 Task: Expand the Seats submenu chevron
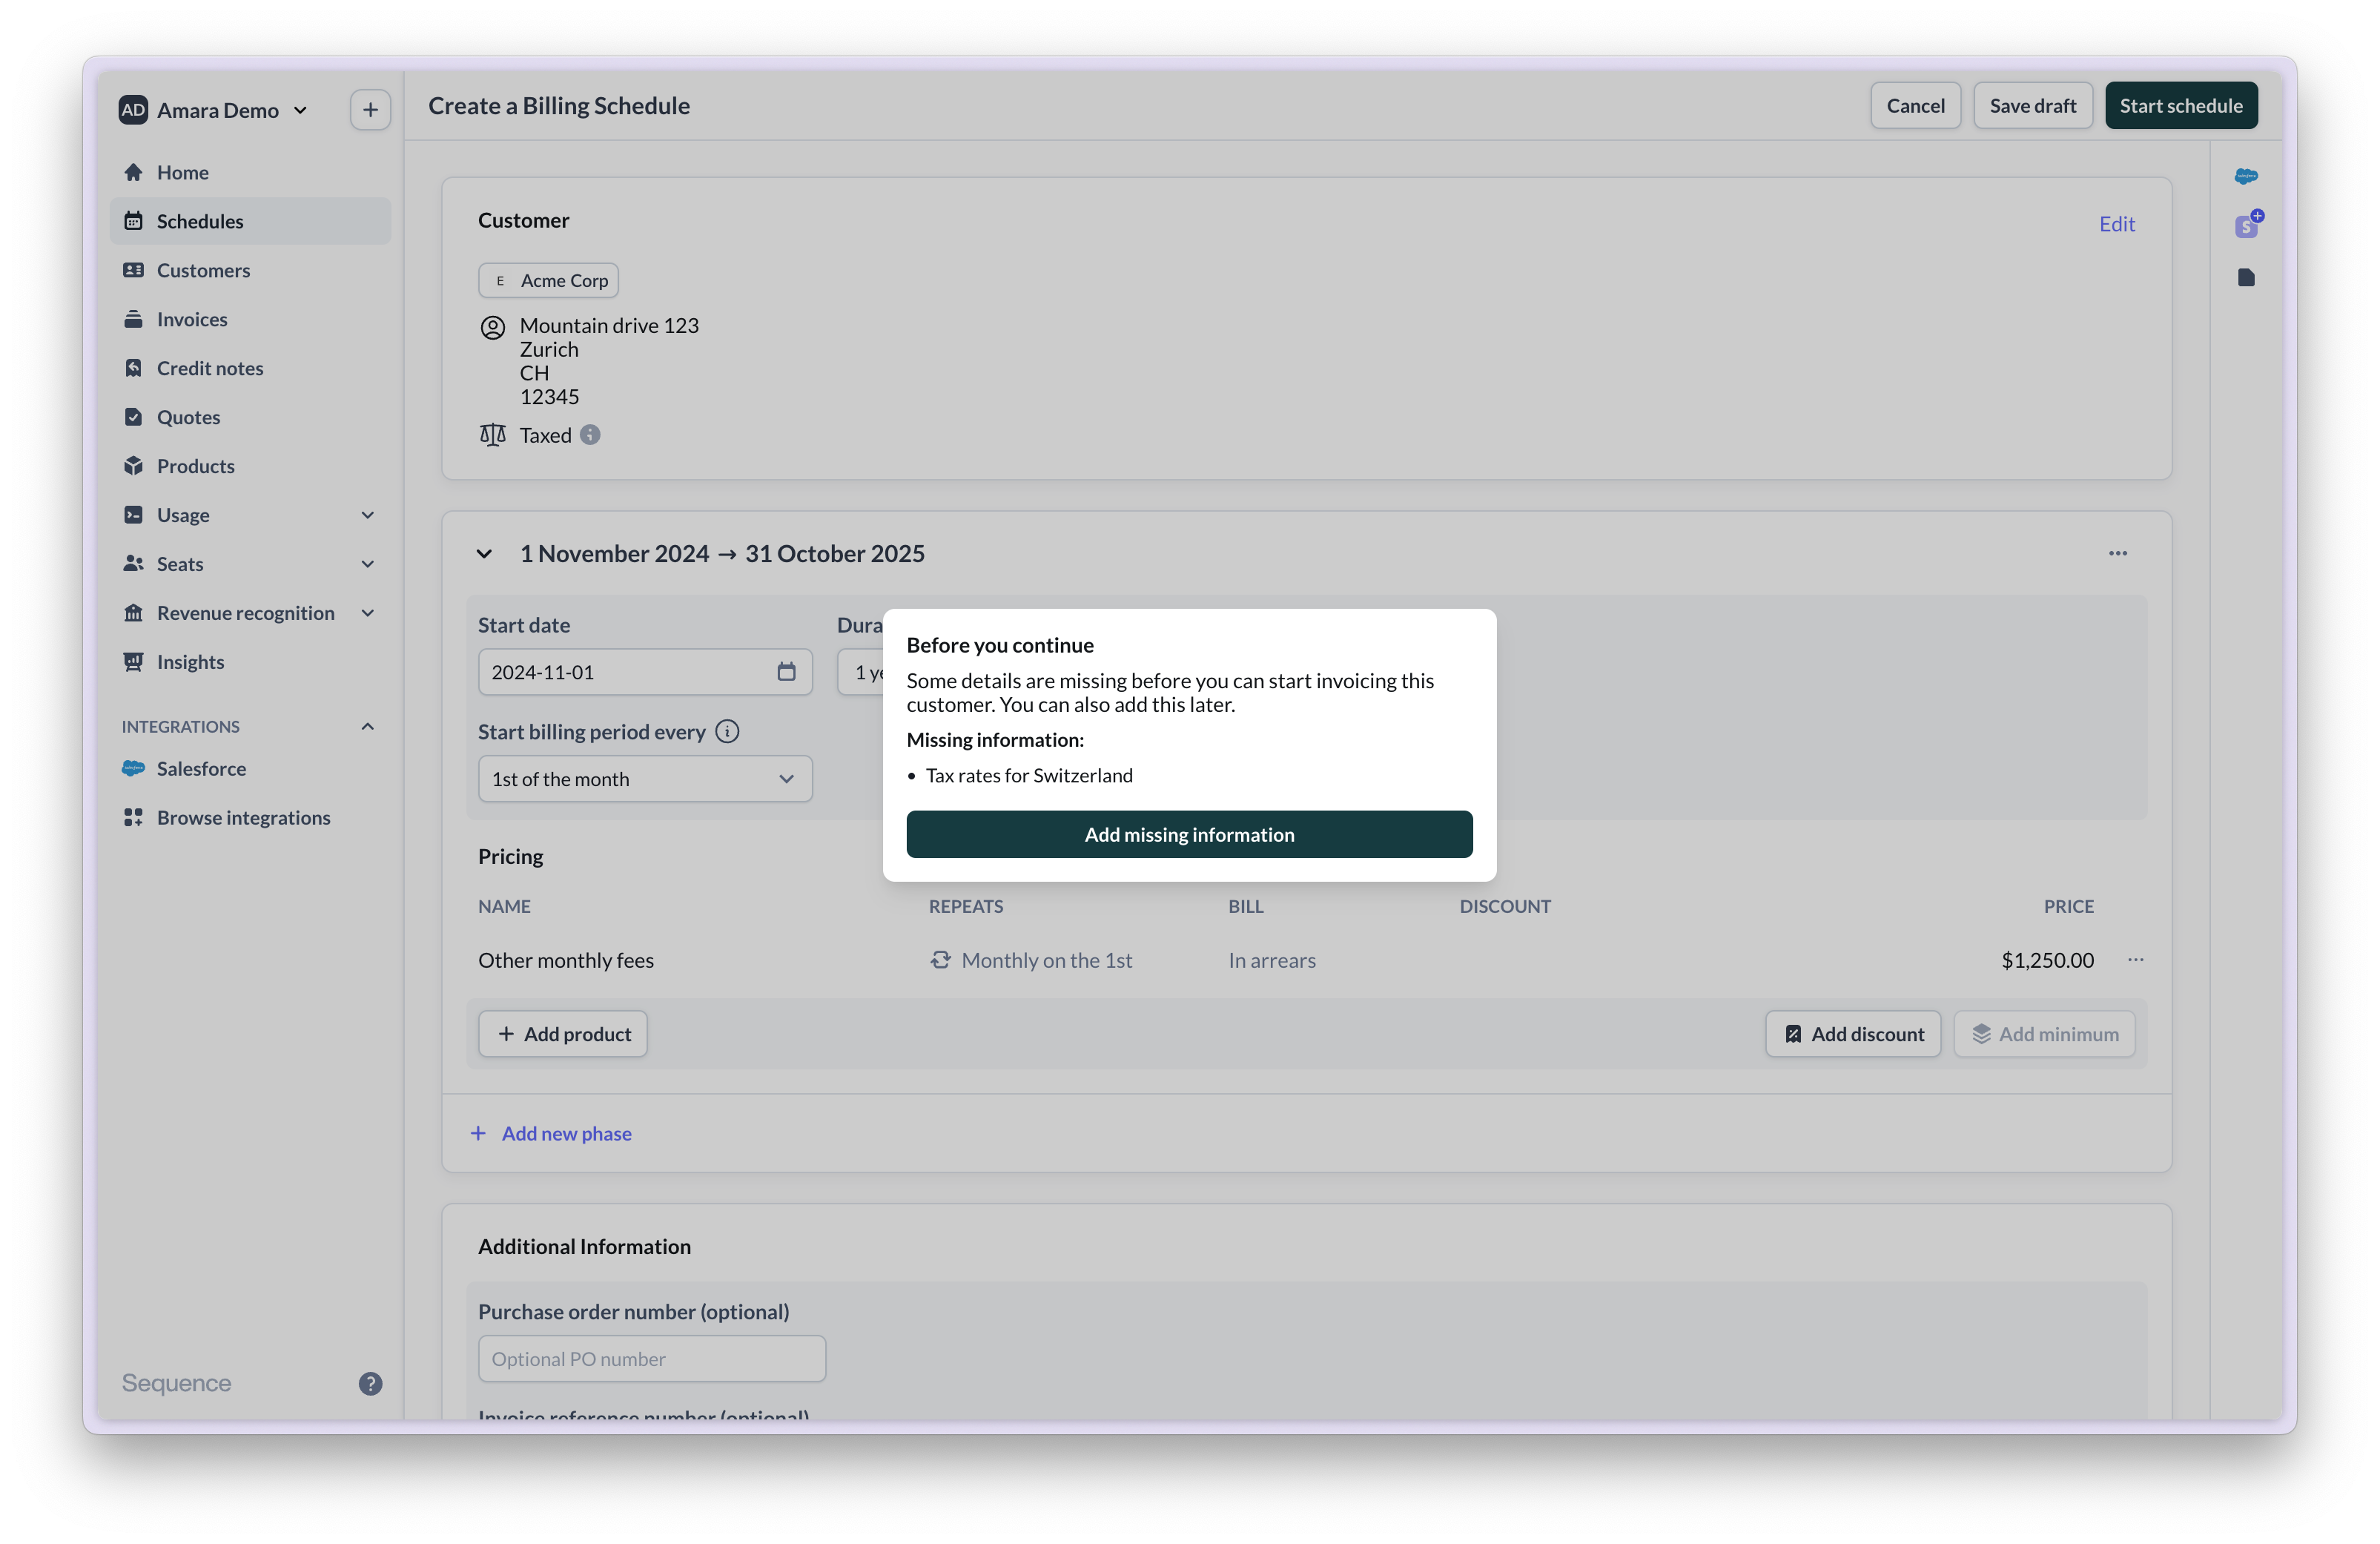(x=368, y=564)
